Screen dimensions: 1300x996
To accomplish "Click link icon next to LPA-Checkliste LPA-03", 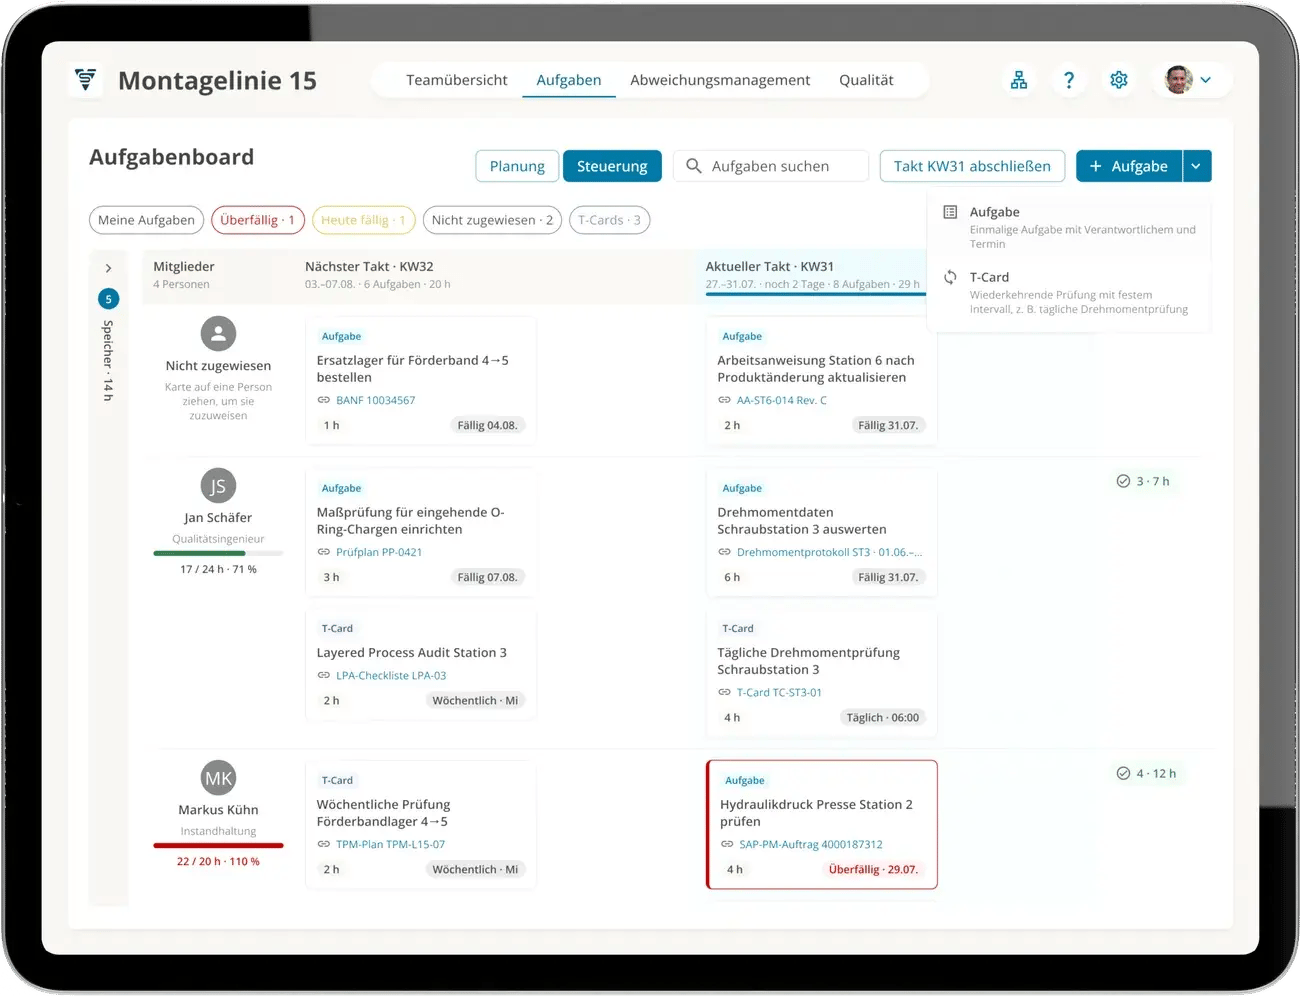I will pos(323,675).
